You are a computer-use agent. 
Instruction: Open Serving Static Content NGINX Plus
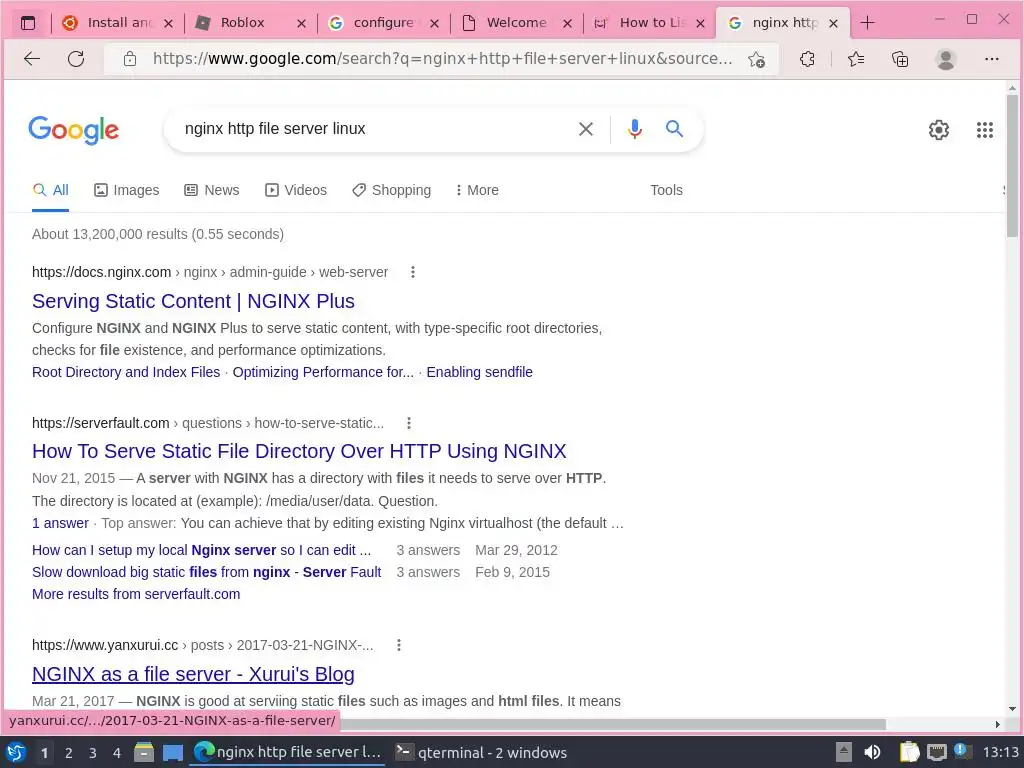[x=193, y=301]
